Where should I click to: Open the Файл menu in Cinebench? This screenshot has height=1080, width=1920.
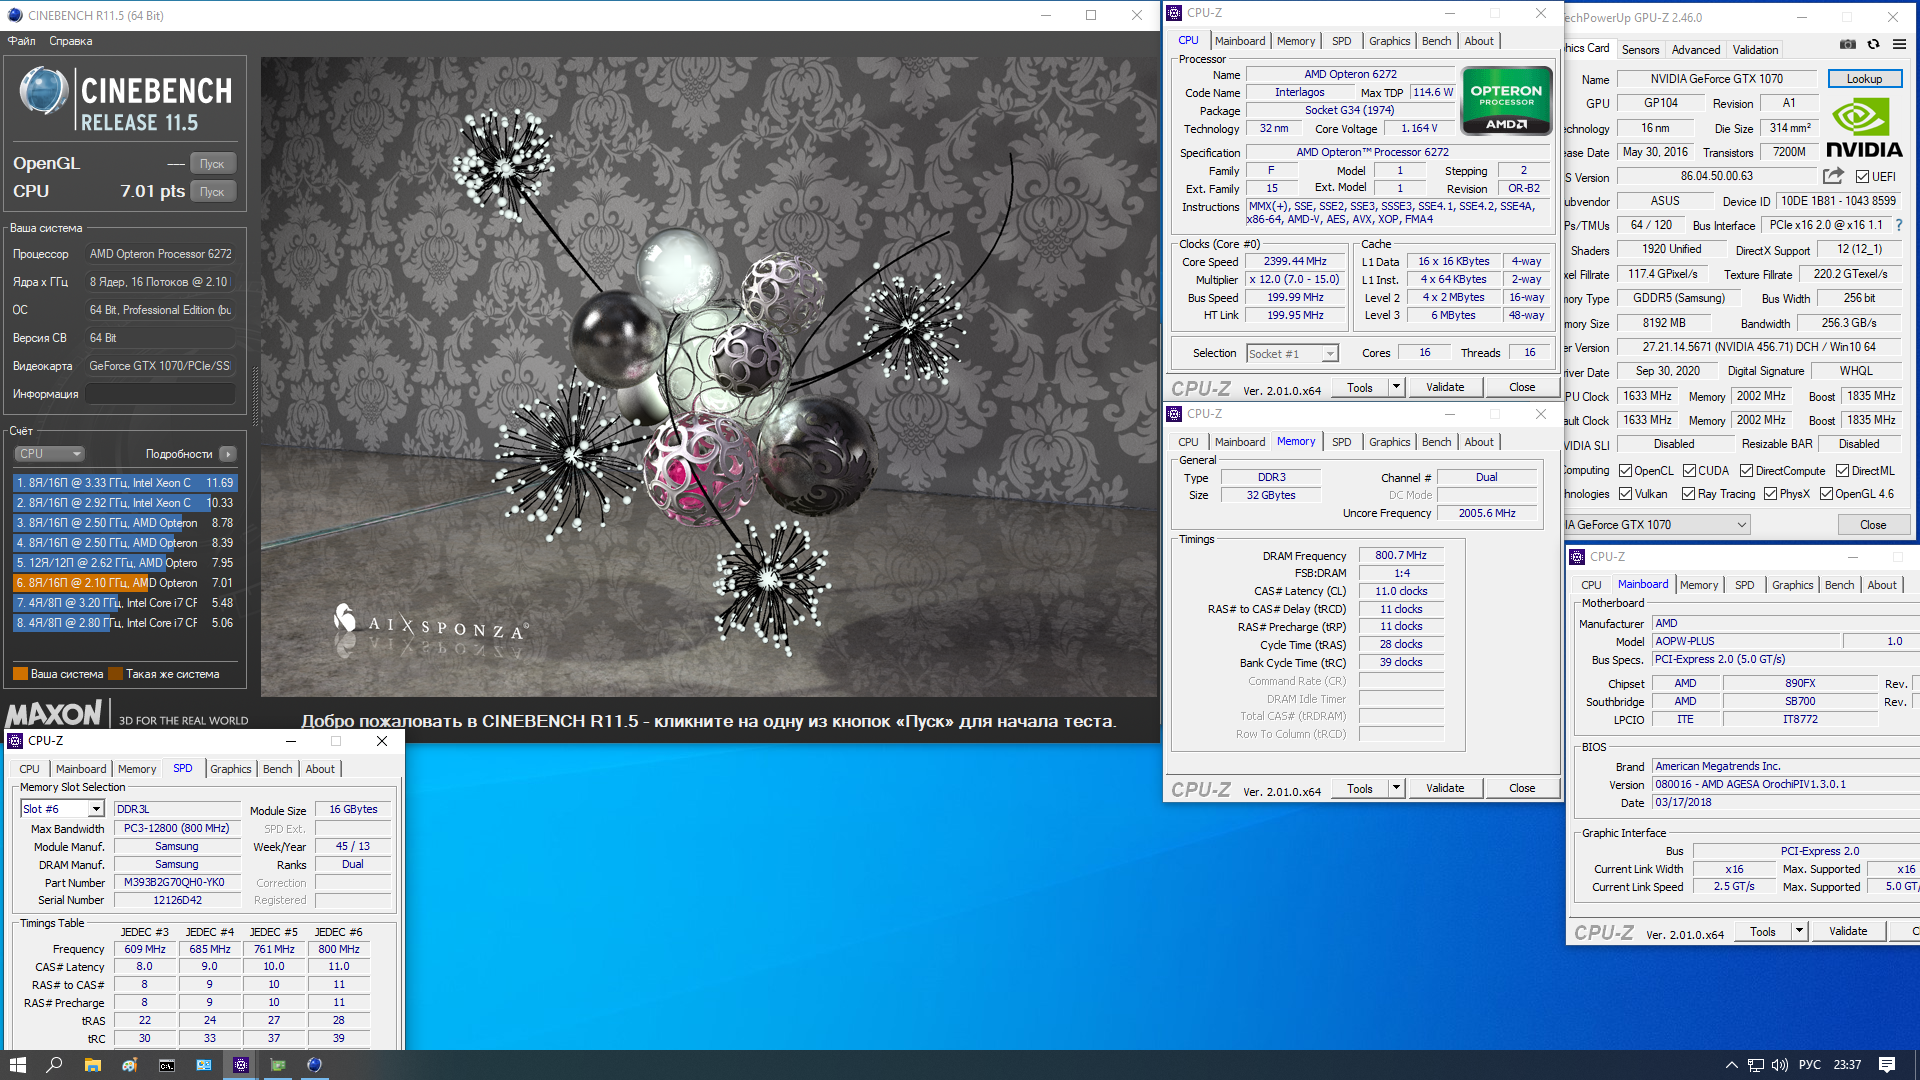point(22,41)
